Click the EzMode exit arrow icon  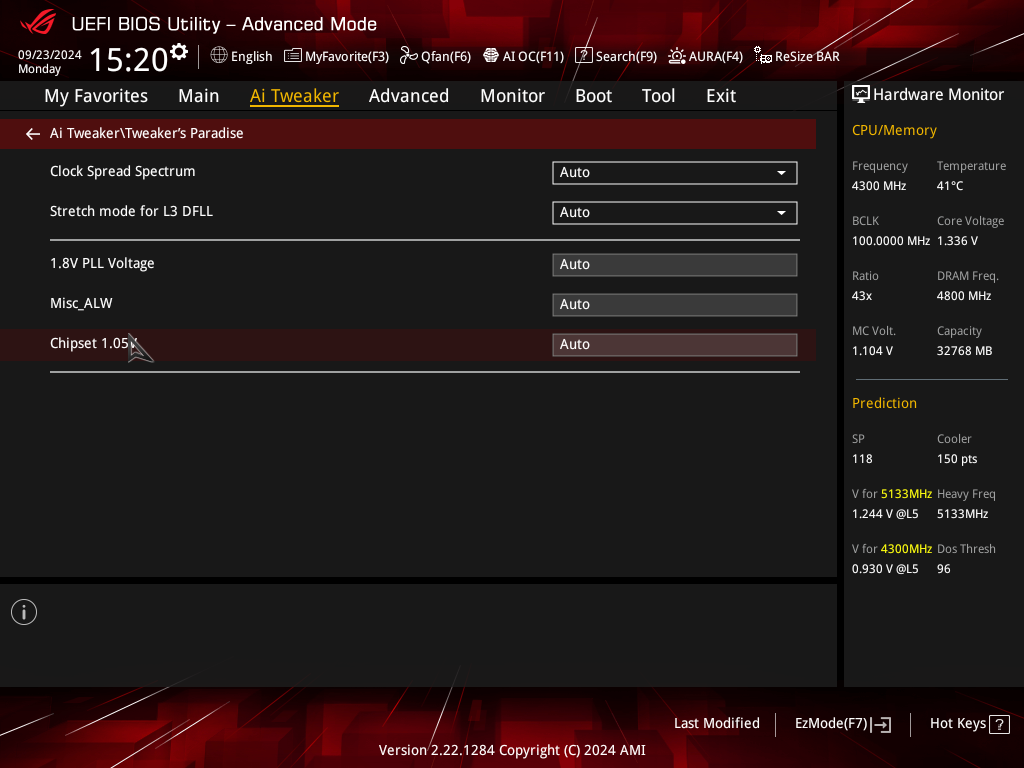(881, 724)
